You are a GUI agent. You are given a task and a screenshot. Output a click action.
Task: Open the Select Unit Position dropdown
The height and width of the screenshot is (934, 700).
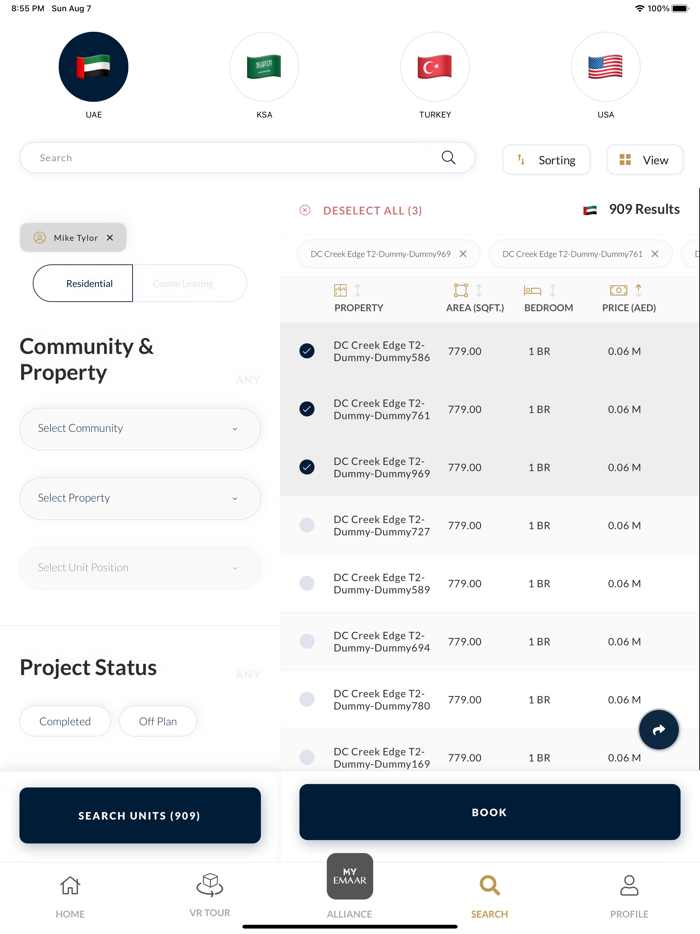(x=140, y=568)
